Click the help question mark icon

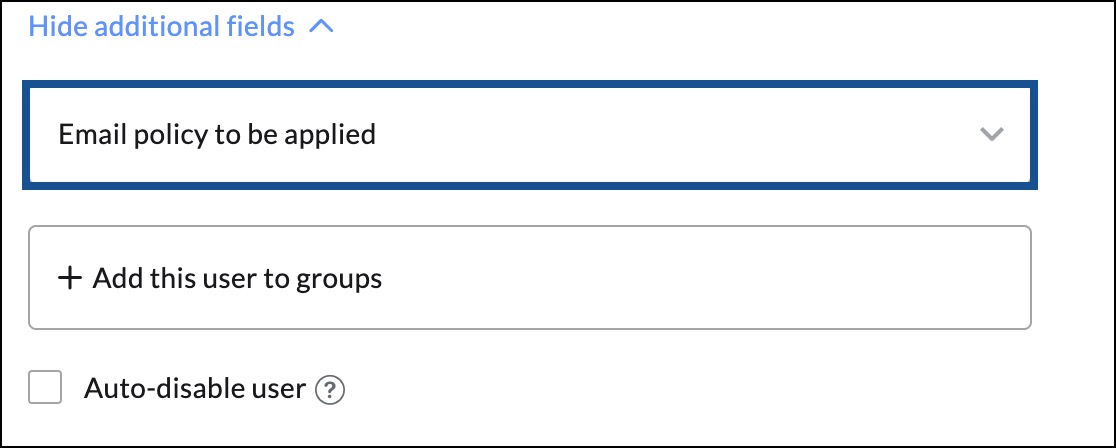[x=330, y=390]
